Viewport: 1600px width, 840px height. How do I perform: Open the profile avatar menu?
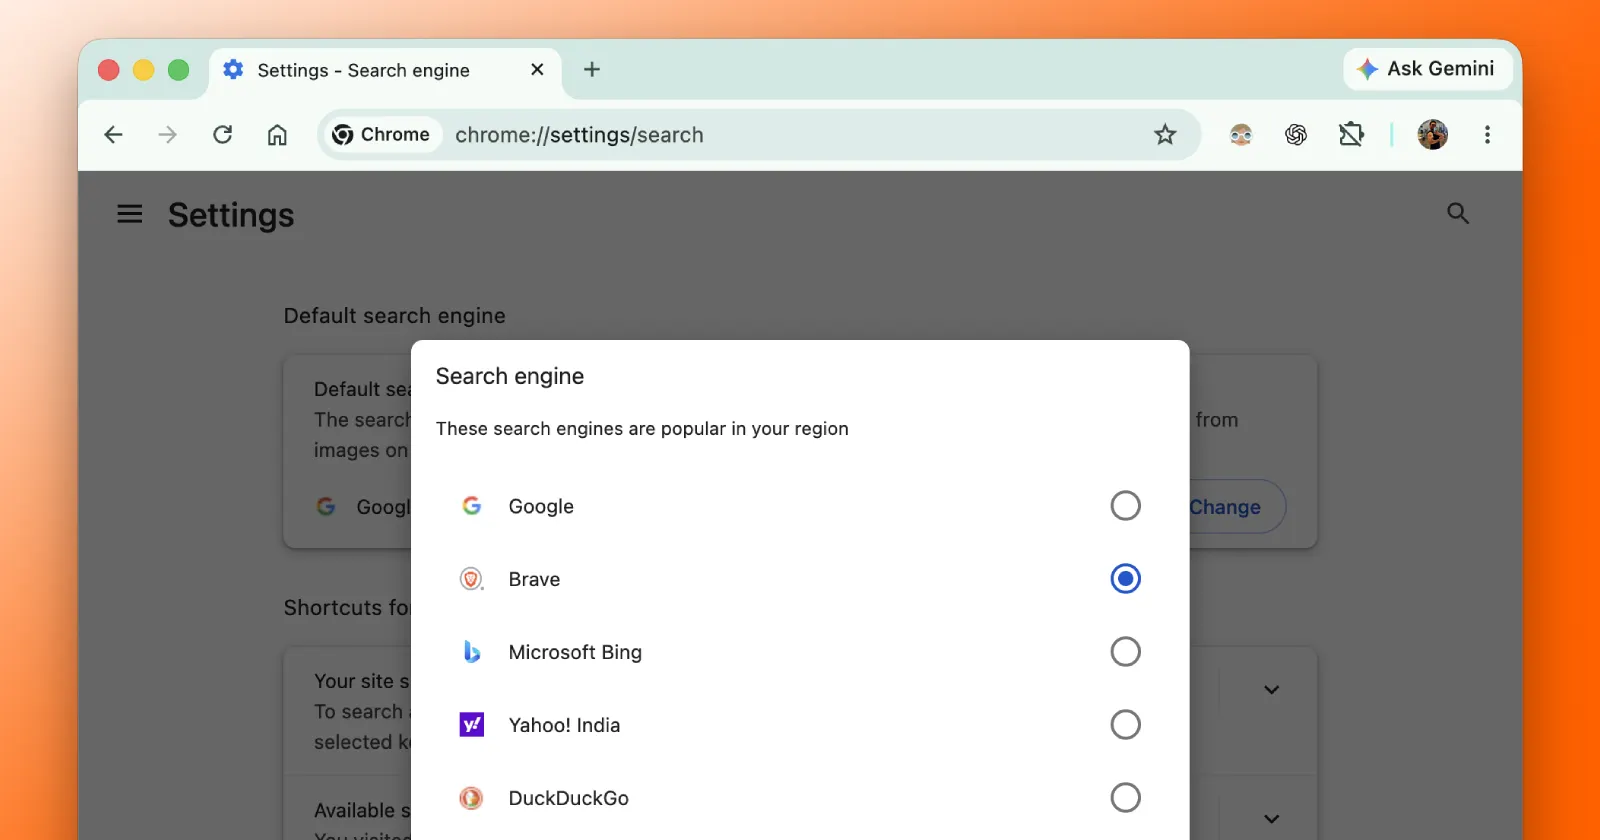(1433, 135)
